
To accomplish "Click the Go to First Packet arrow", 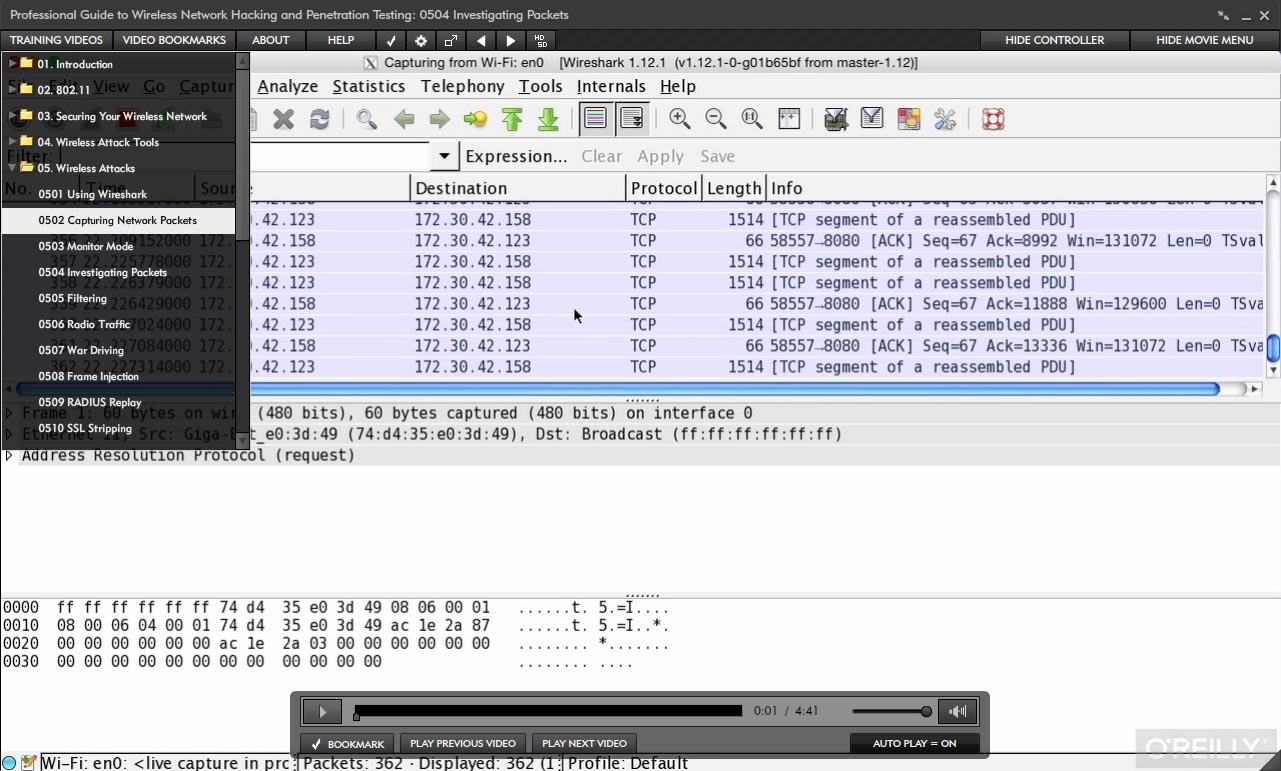I will pos(512,120).
